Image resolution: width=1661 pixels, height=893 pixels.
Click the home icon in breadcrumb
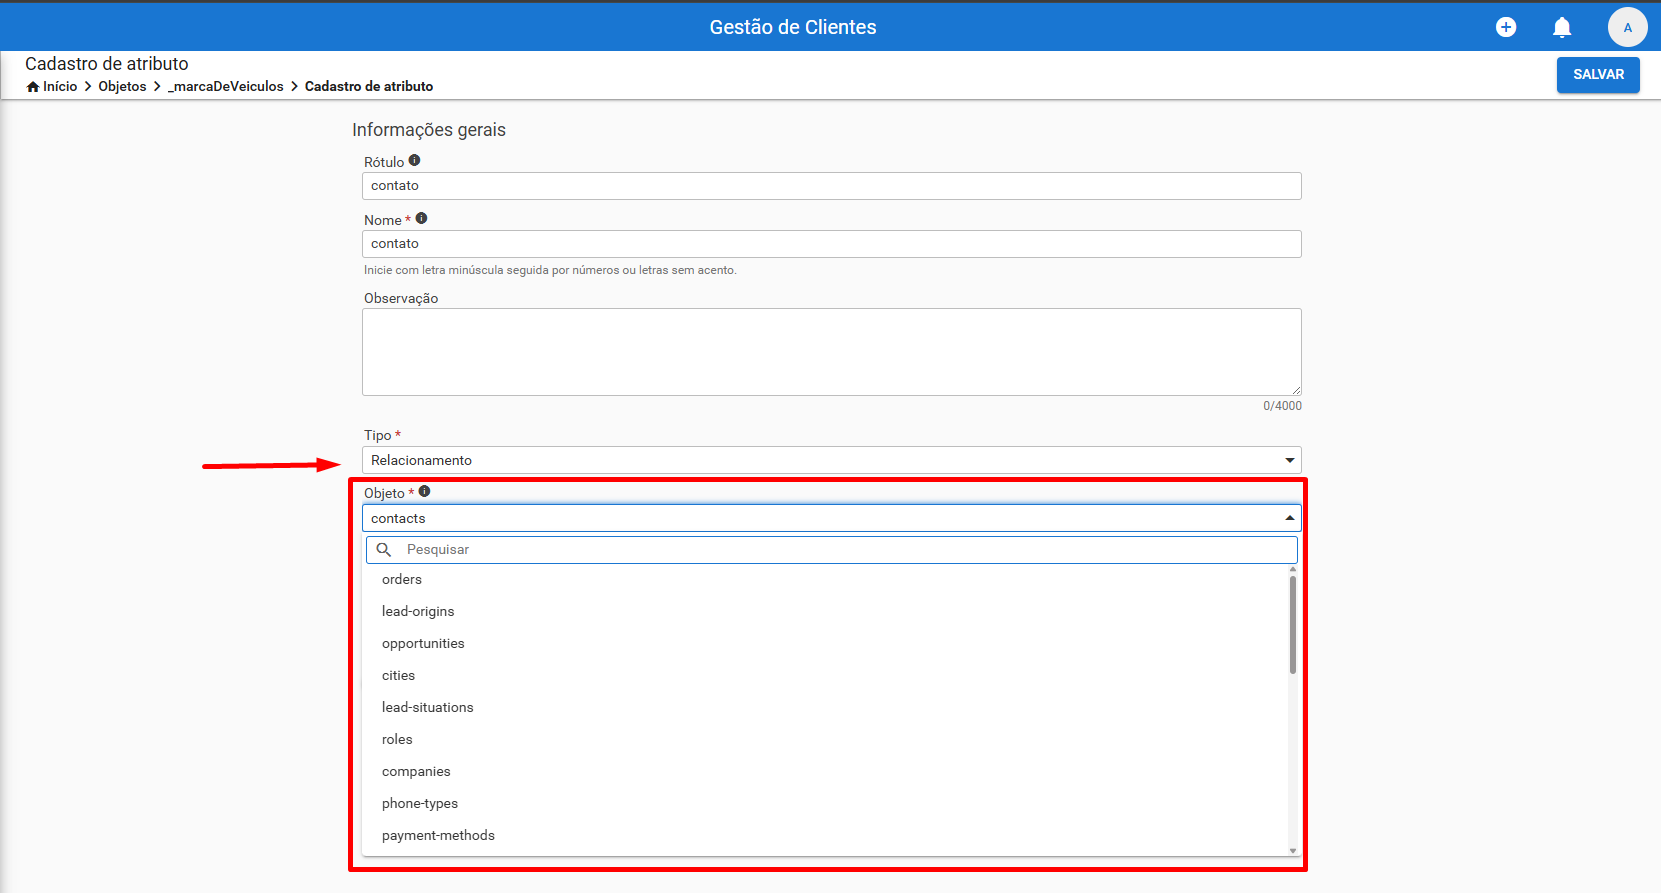[x=33, y=87]
